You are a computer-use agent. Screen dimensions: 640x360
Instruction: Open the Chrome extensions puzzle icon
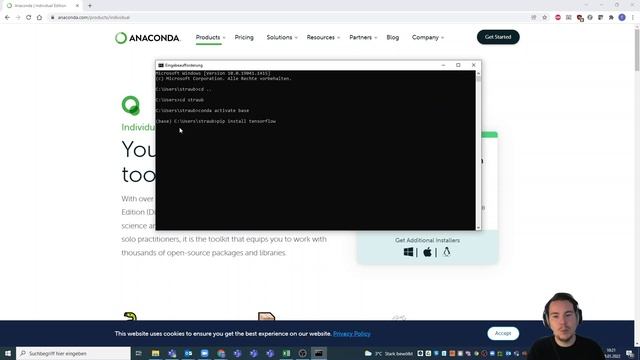(611, 18)
